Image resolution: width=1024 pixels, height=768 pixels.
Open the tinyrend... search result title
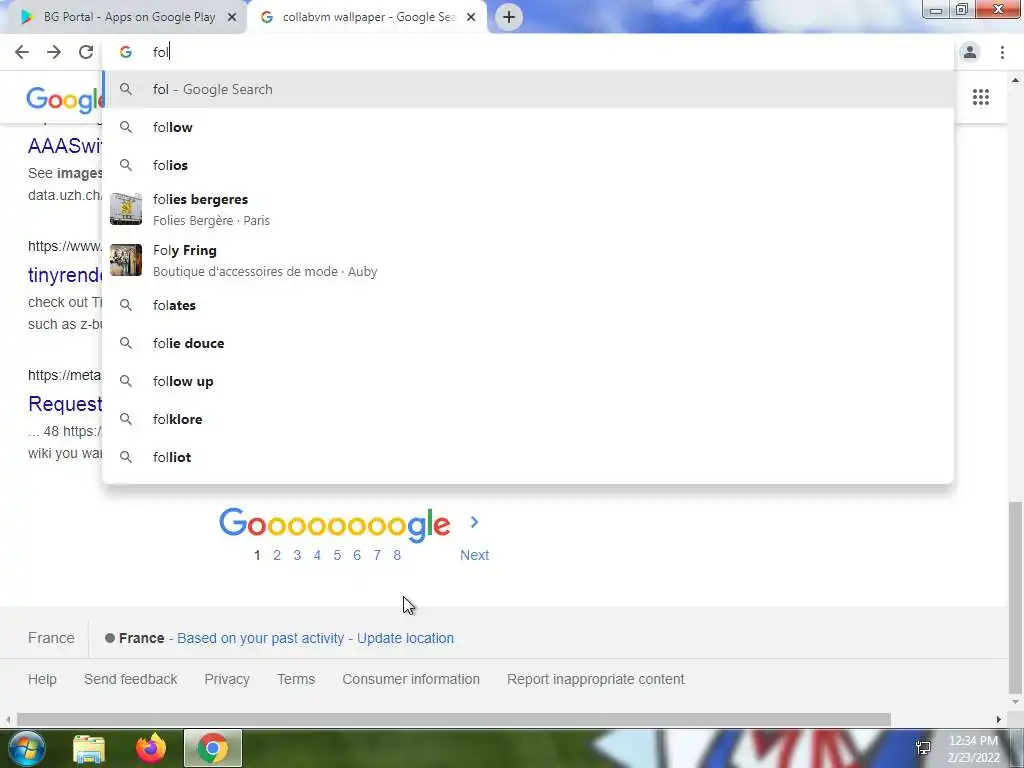65,274
